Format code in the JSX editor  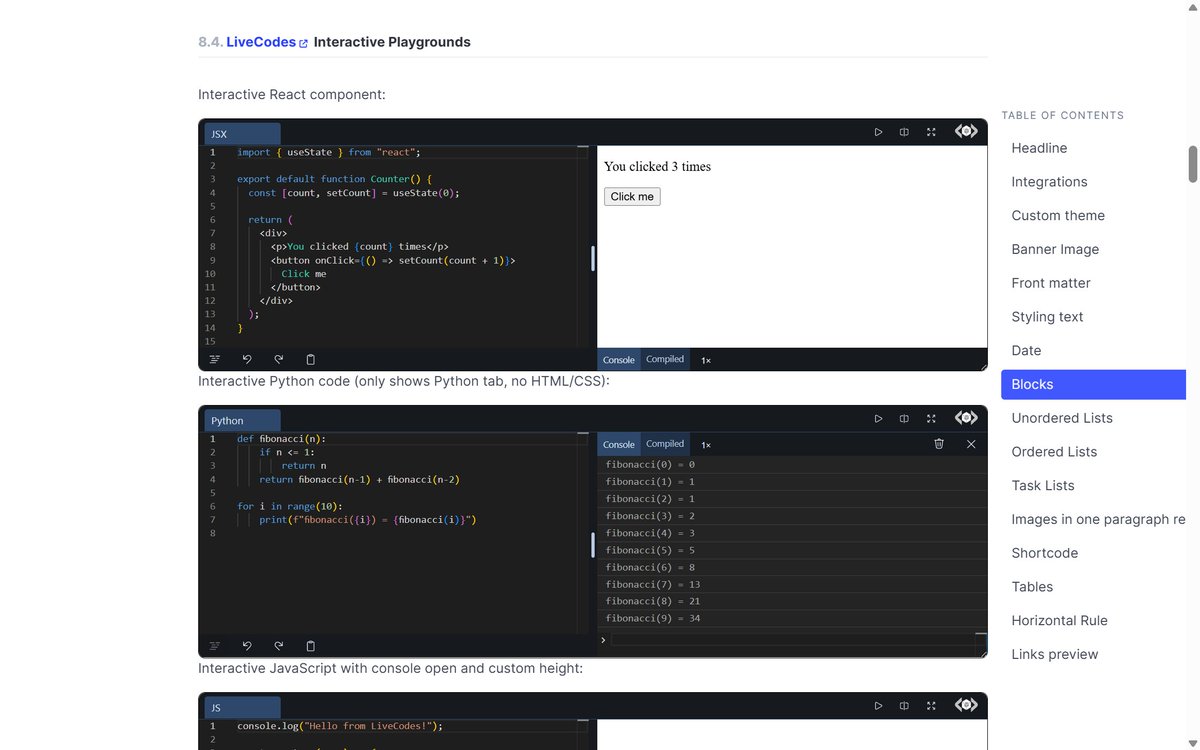214,359
